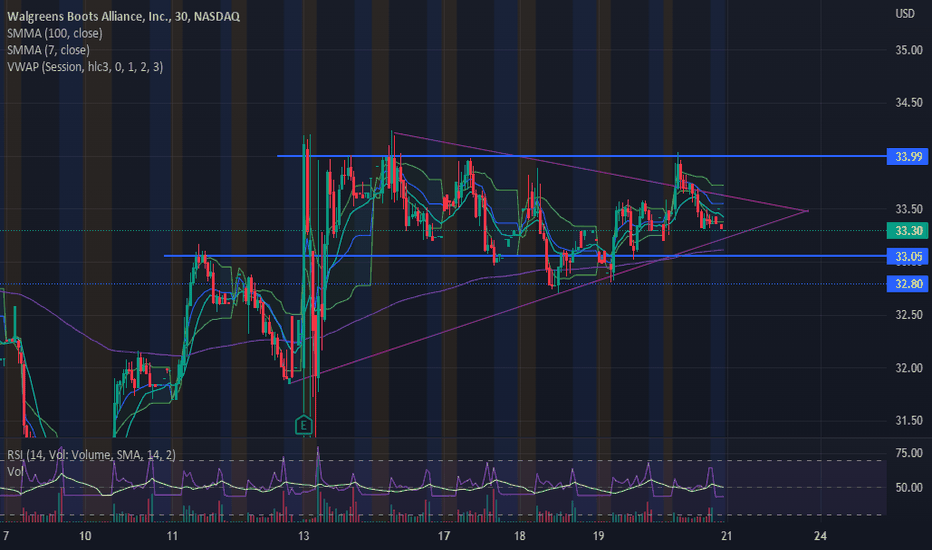This screenshot has width=932, height=550.
Task: Click date 18 on the time axis
Action: click(x=519, y=536)
